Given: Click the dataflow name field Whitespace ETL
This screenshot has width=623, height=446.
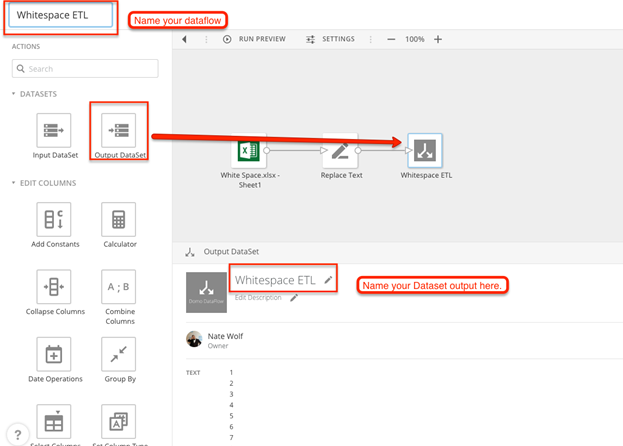Looking at the screenshot, I should tap(61, 15).
